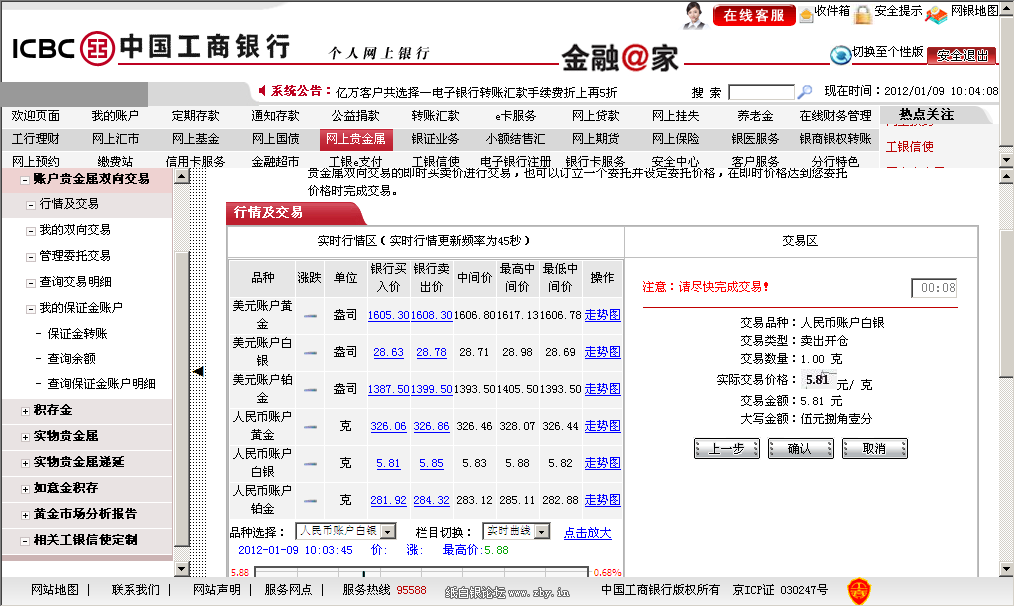The image size is (1015, 607).
Task: Click 点击放大 enlarge chart link
Action: (587, 533)
